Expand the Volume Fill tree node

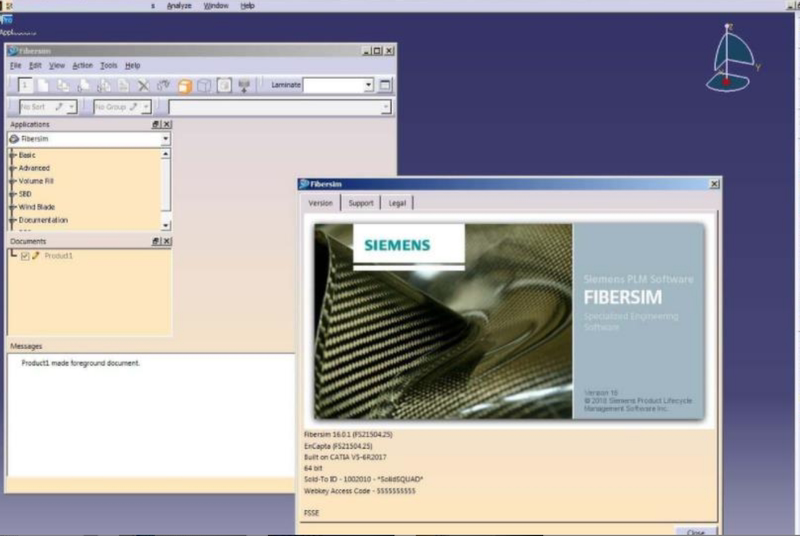click(13, 181)
